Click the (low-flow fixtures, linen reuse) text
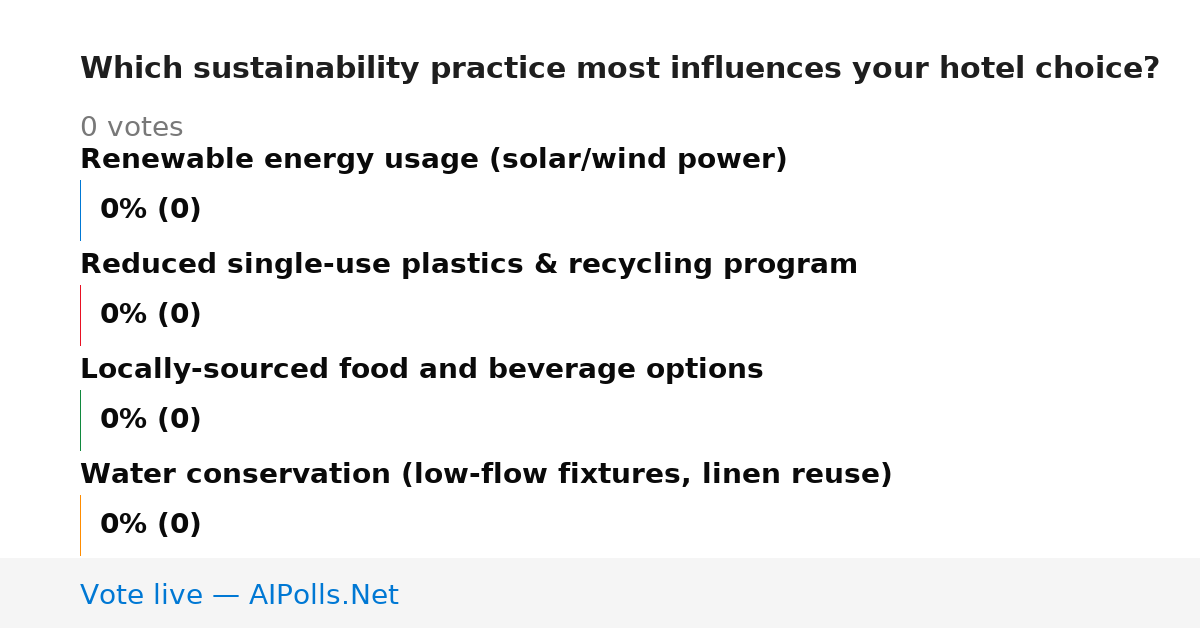Image resolution: width=1200 pixels, height=628 pixels. [646, 475]
